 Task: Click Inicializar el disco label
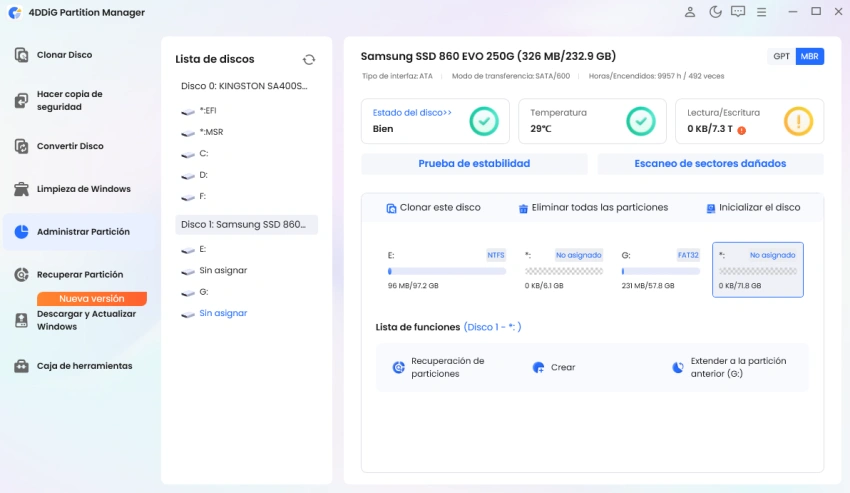(x=759, y=208)
